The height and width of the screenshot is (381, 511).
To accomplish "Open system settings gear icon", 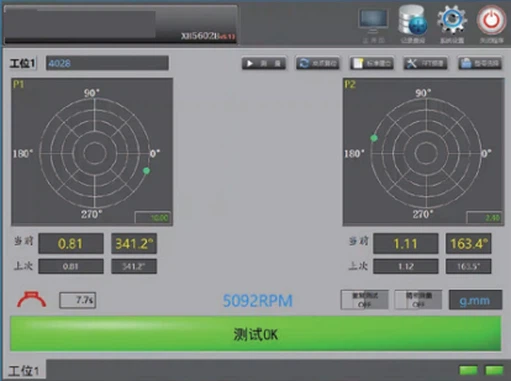I will tap(452, 20).
